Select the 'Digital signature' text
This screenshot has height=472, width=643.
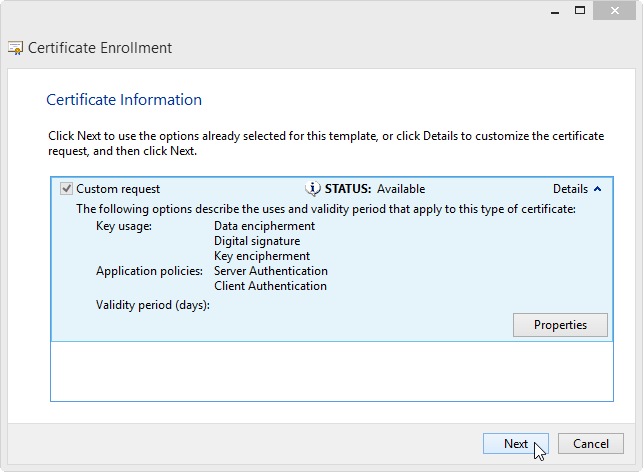pyautogui.click(x=257, y=241)
